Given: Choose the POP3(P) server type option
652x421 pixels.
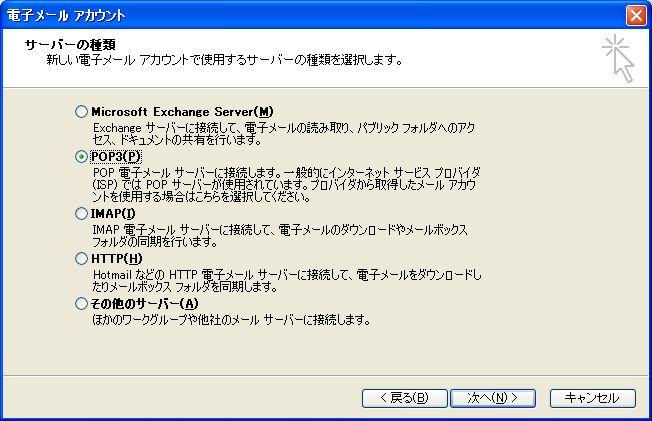Looking at the screenshot, I should (x=82, y=157).
